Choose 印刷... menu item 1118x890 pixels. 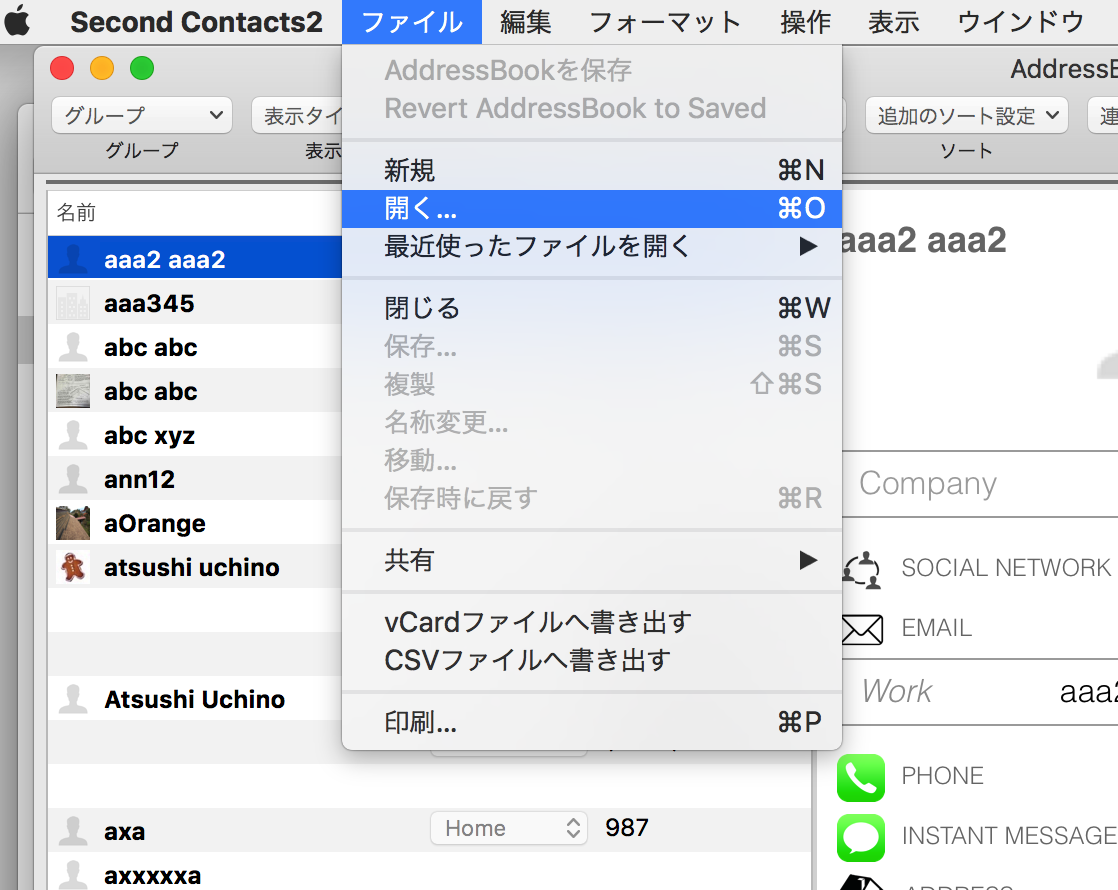[592, 722]
